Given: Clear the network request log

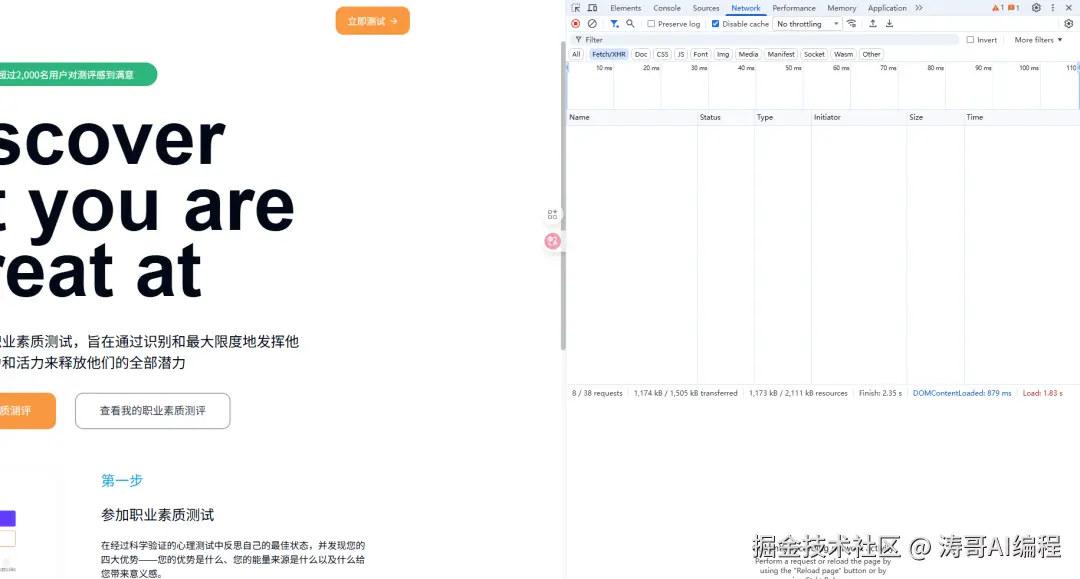Looking at the screenshot, I should tap(592, 23).
